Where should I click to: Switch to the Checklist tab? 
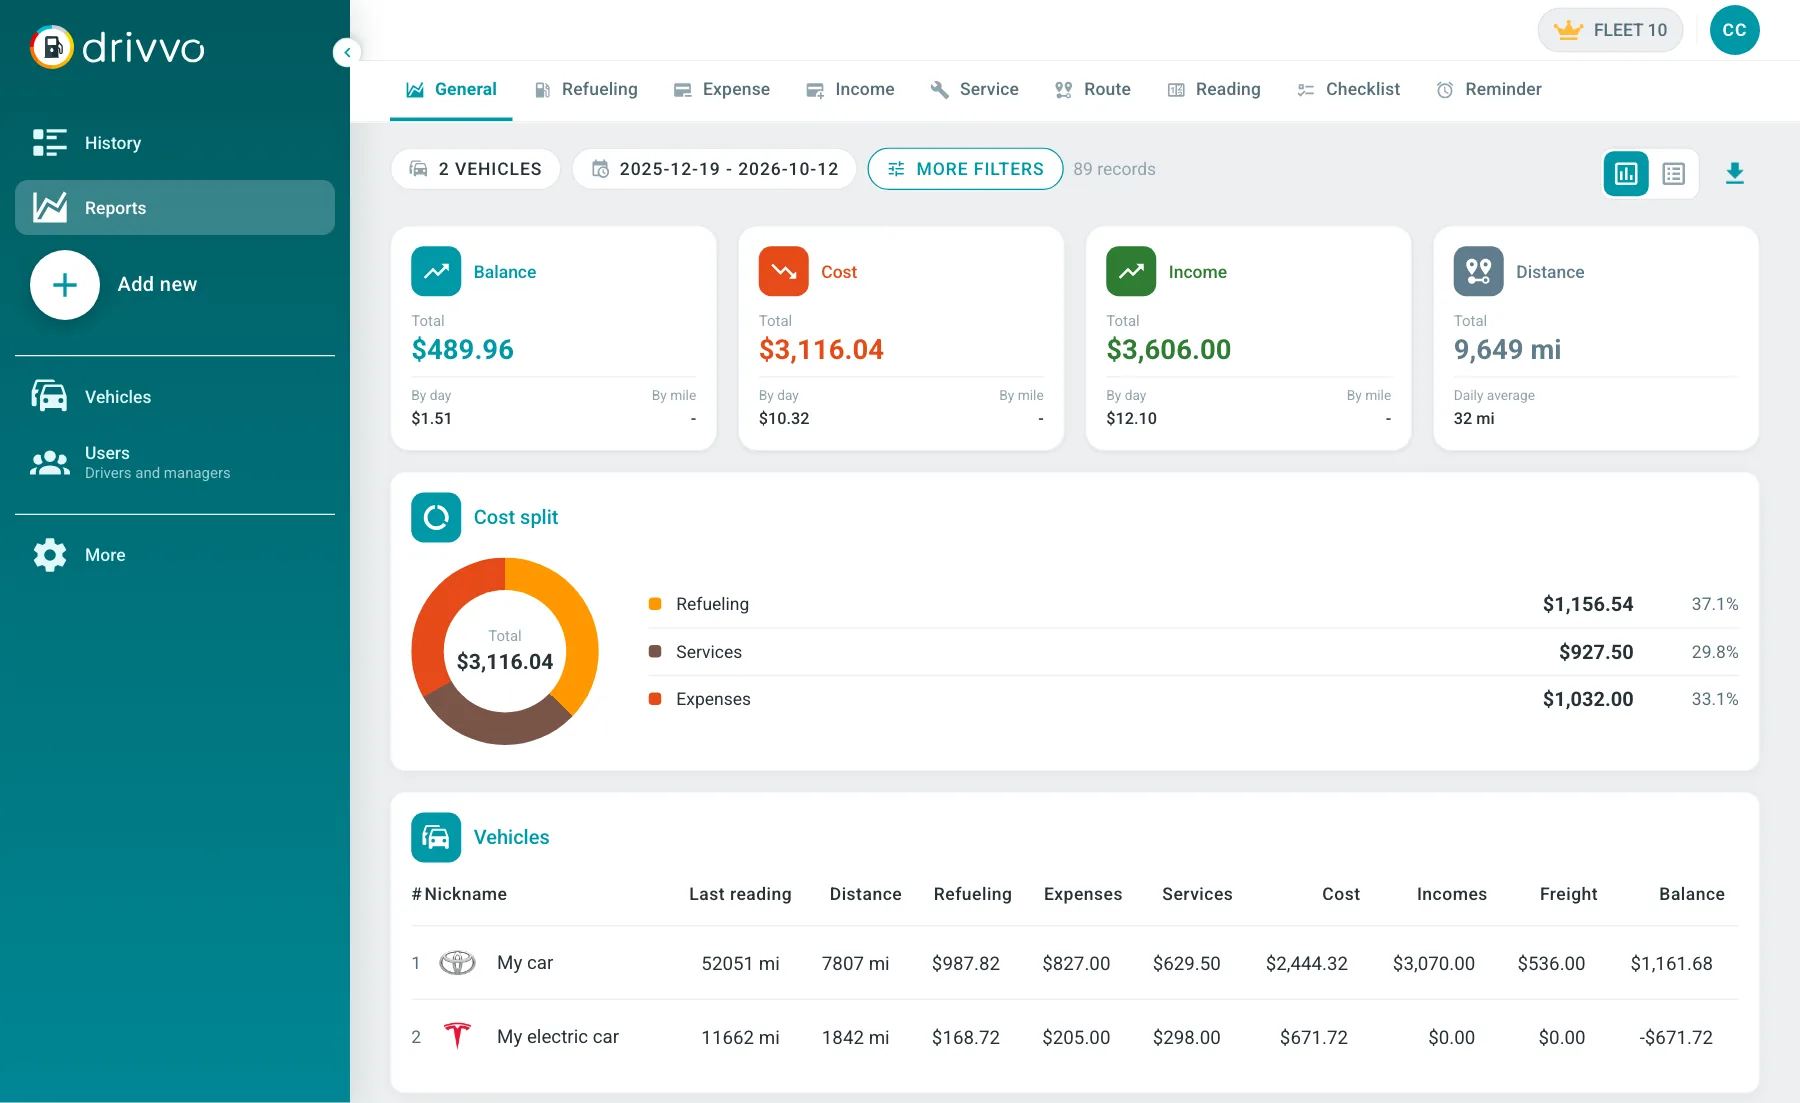click(1348, 90)
